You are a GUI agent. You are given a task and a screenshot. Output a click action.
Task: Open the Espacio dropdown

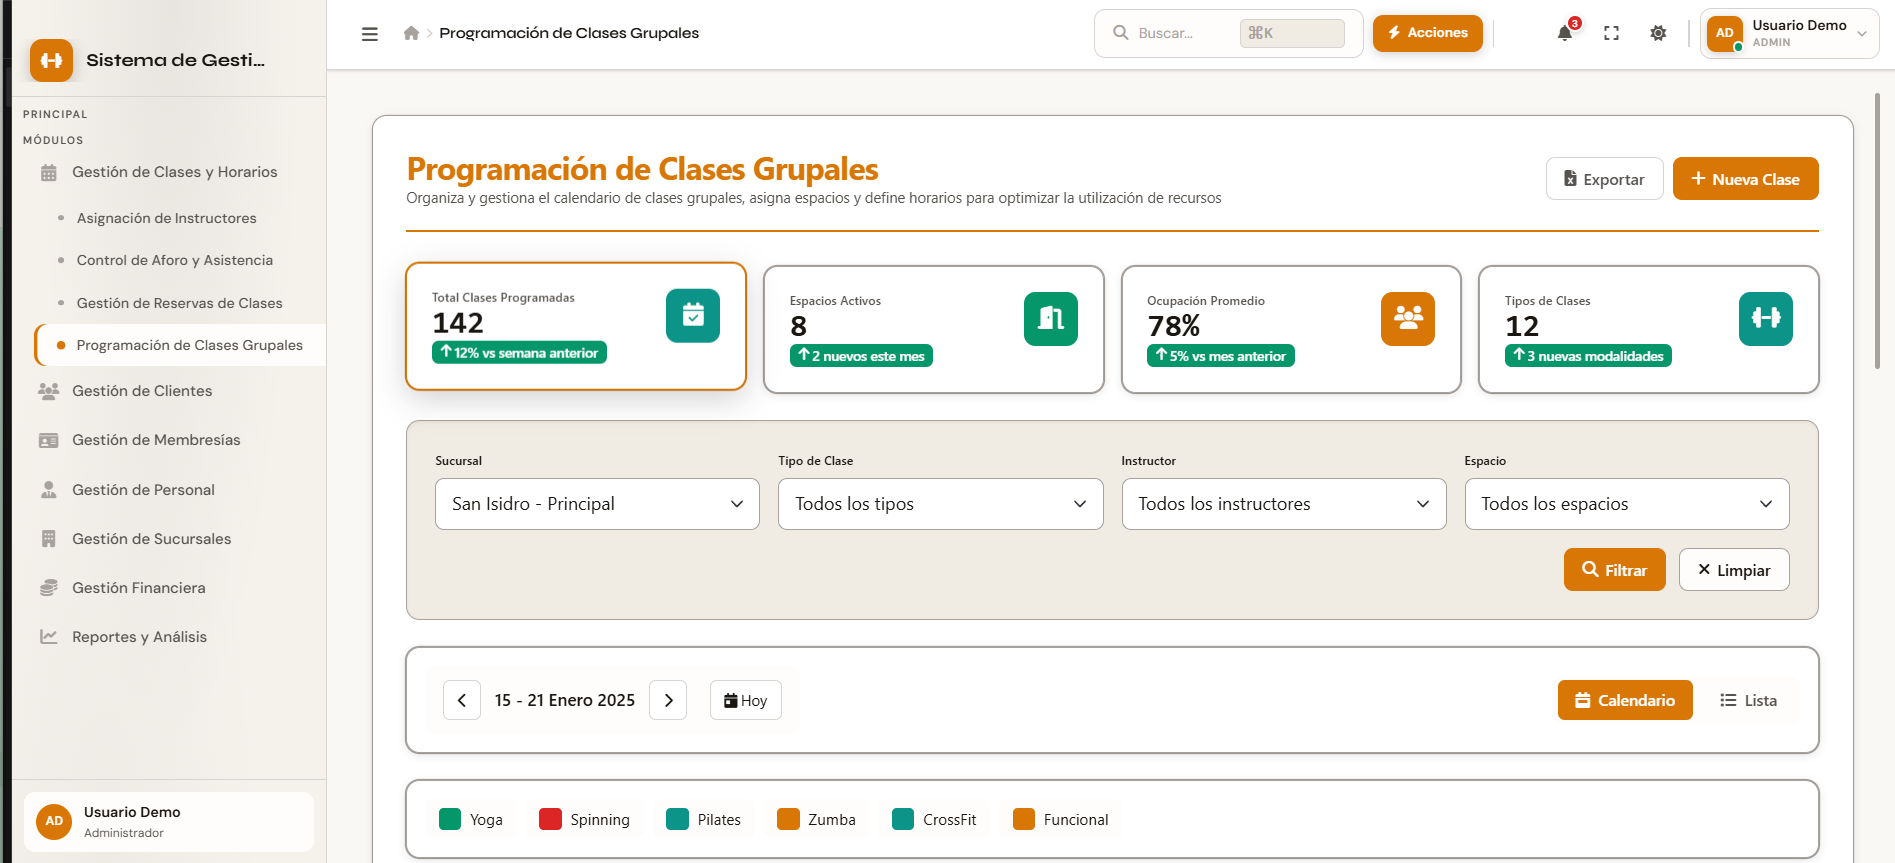point(1627,504)
